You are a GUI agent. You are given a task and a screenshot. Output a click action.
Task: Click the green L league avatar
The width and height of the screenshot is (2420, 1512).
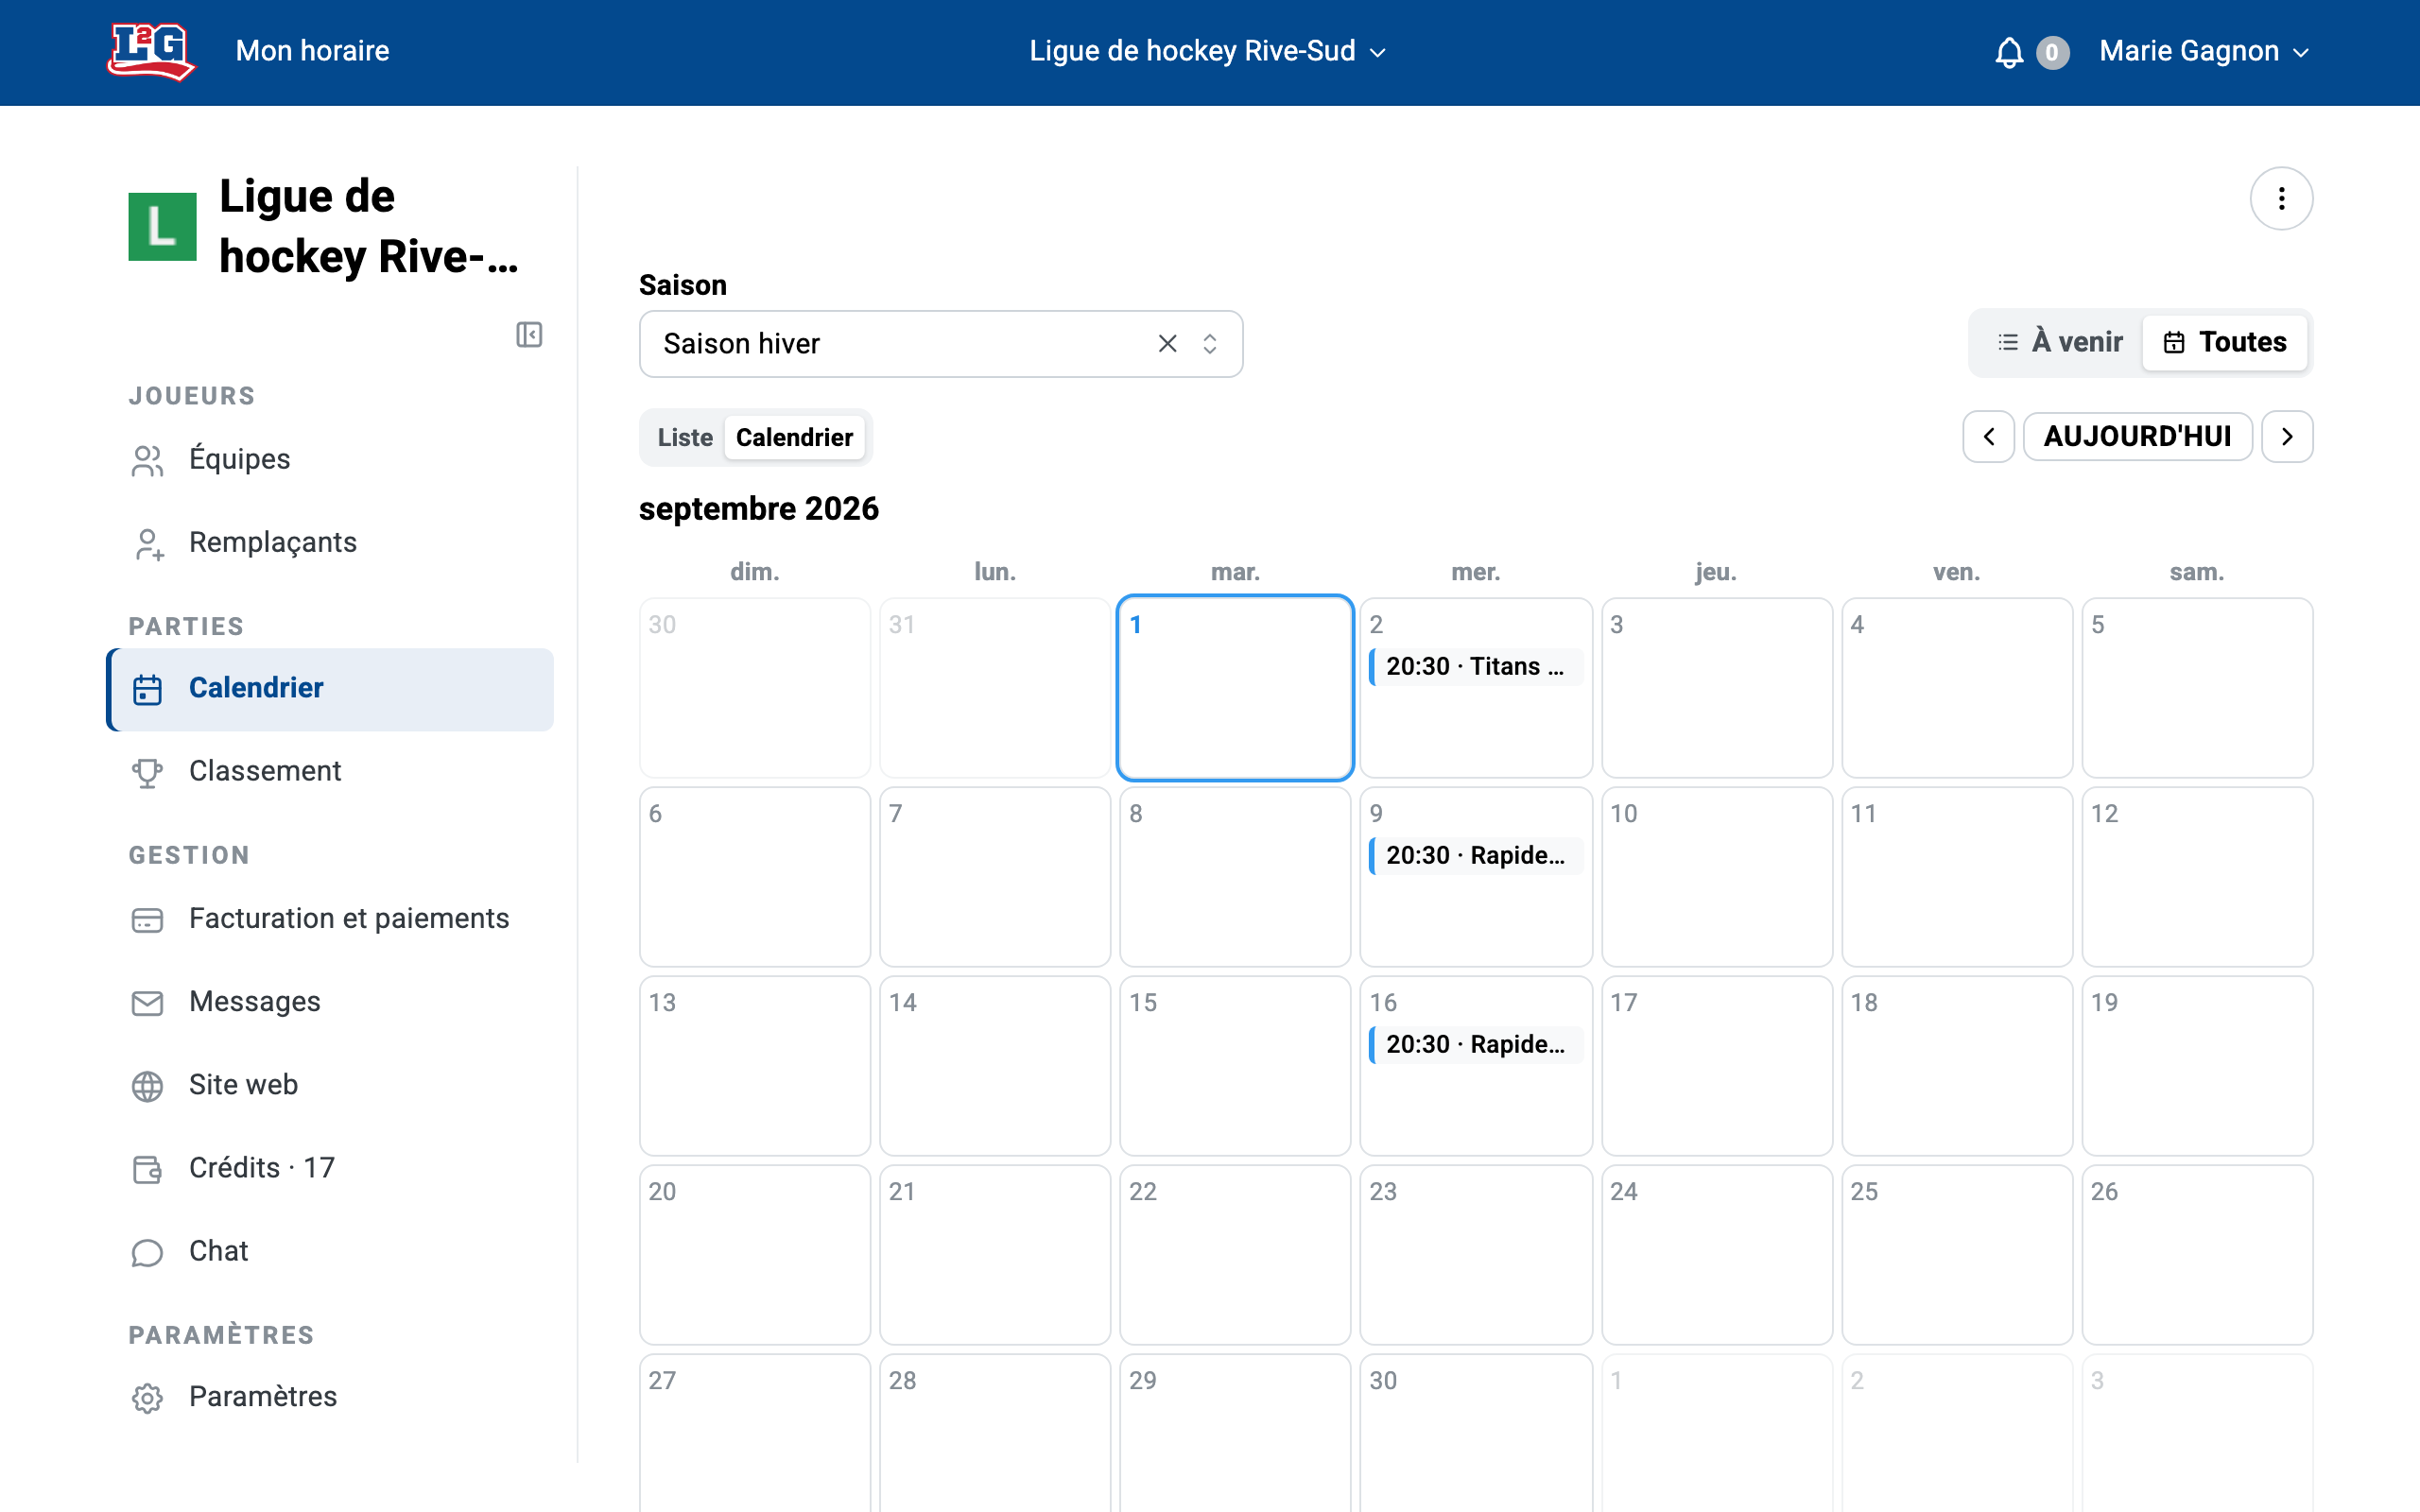(x=163, y=227)
